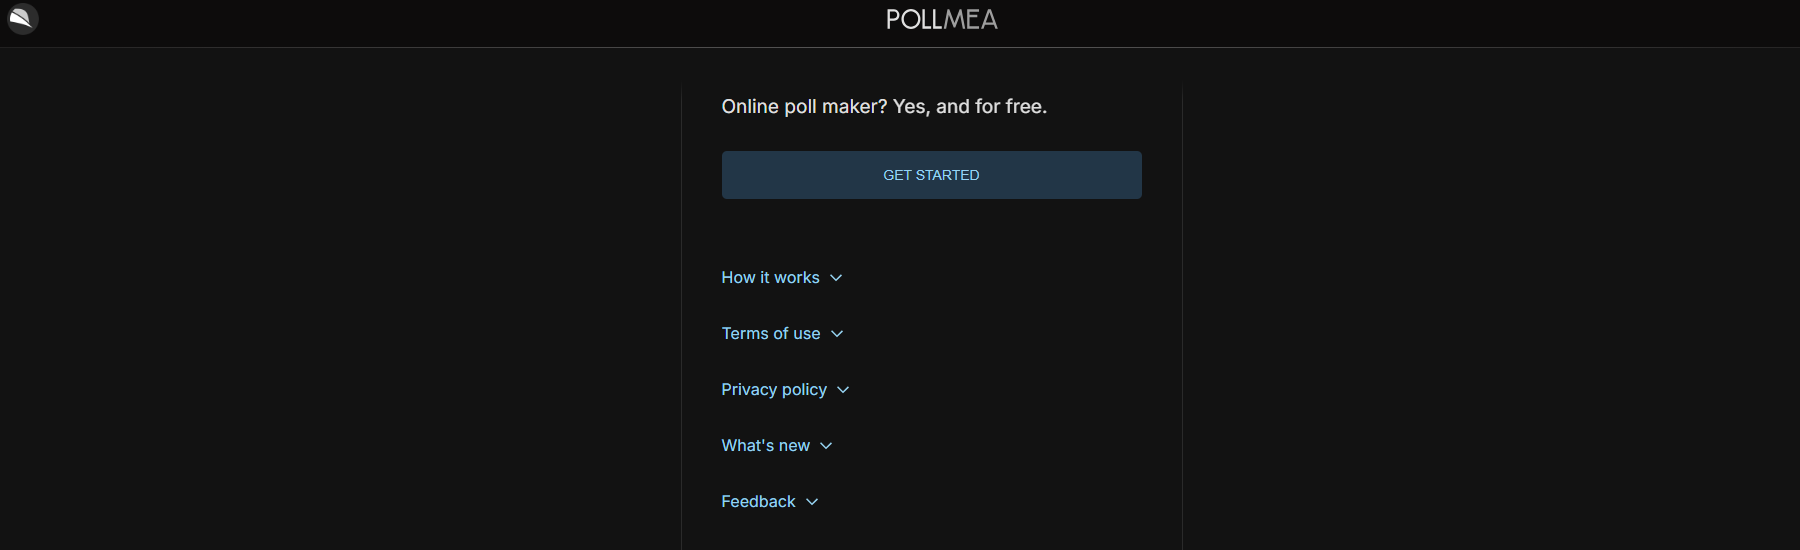1800x550 pixels.
Task: Click the chevron icon beside Privacy policy
Action: (x=843, y=390)
